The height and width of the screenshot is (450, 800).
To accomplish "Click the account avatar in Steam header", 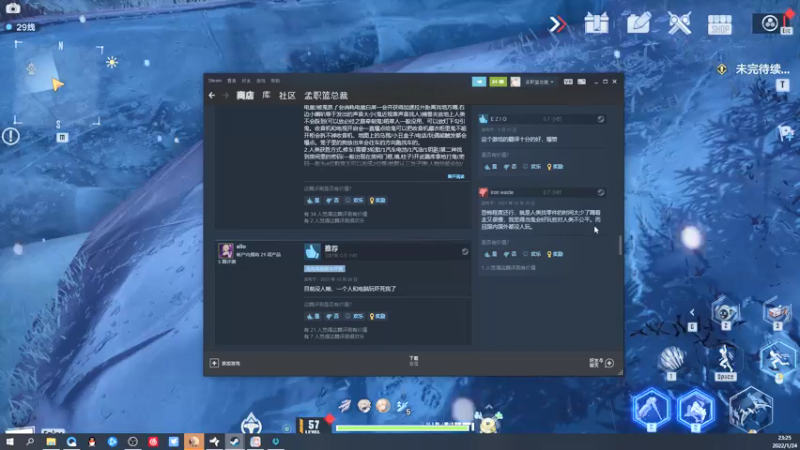I will point(515,82).
